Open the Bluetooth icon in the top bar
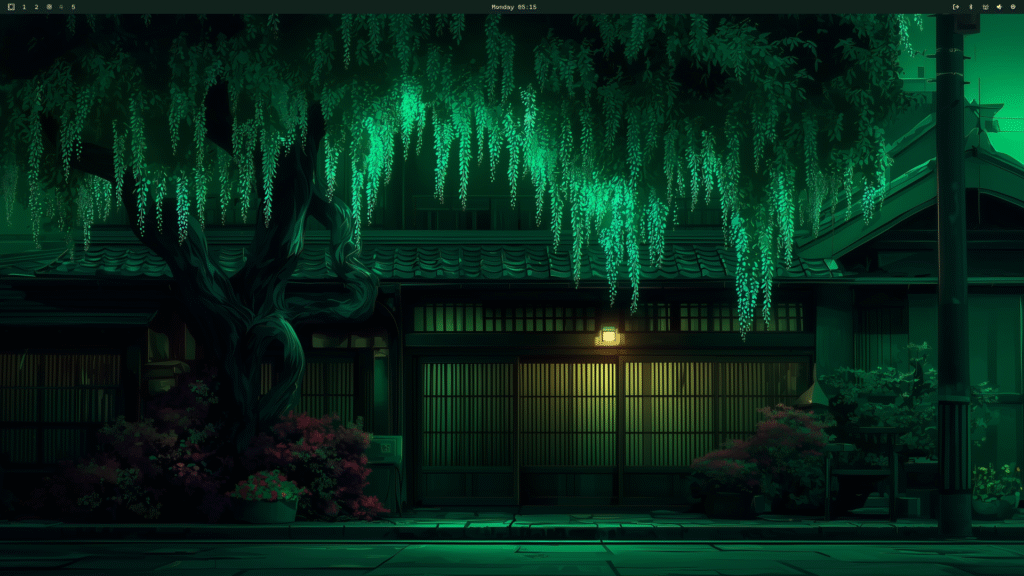Viewport: 1024px width, 576px height. [970, 7]
